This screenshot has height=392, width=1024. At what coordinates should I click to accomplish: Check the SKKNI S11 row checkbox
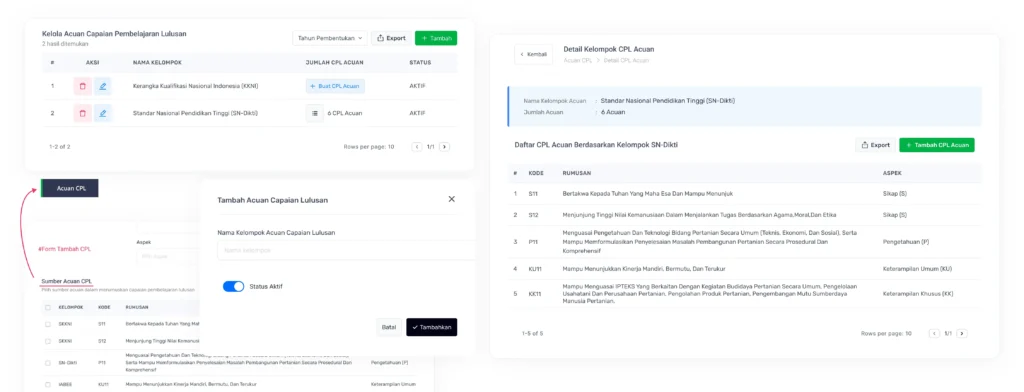[48, 324]
